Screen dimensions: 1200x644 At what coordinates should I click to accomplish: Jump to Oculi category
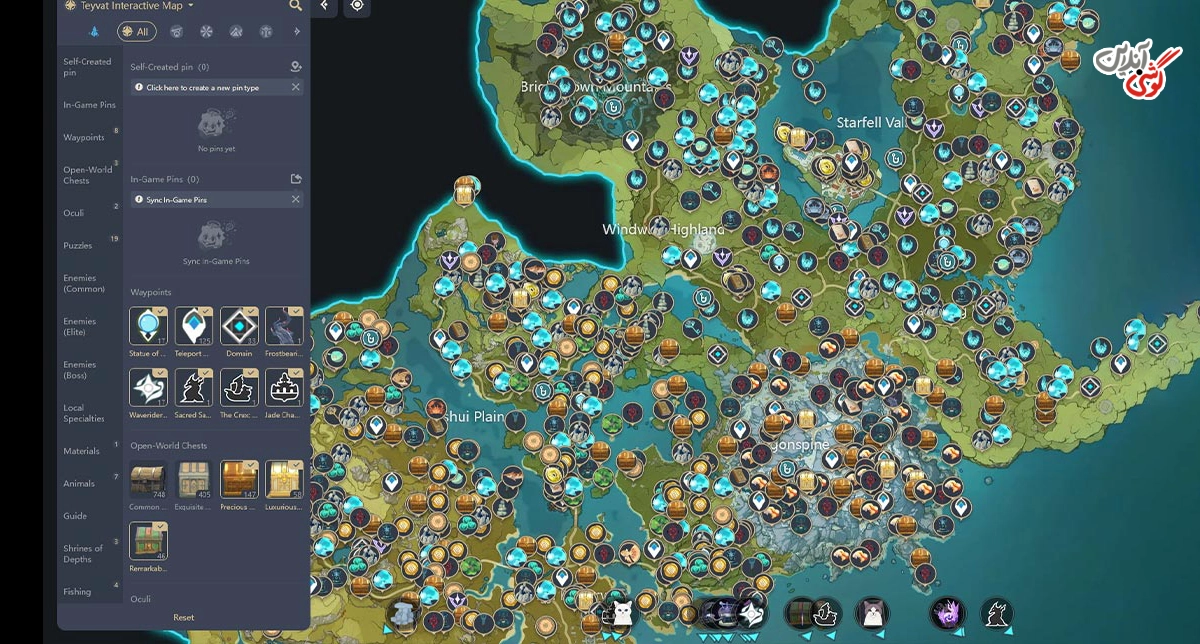tap(74, 213)
